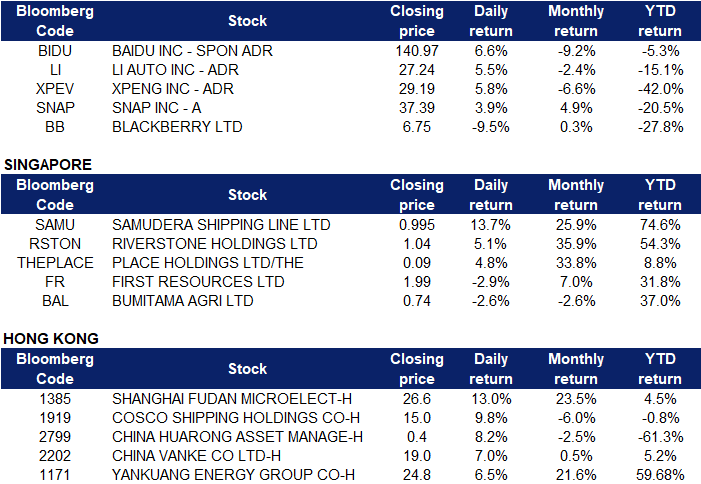Click COSCO SHIPPING HOLDINGS CO-H stock name
Viewport: 701px width, 484px height.
[235, 418]
